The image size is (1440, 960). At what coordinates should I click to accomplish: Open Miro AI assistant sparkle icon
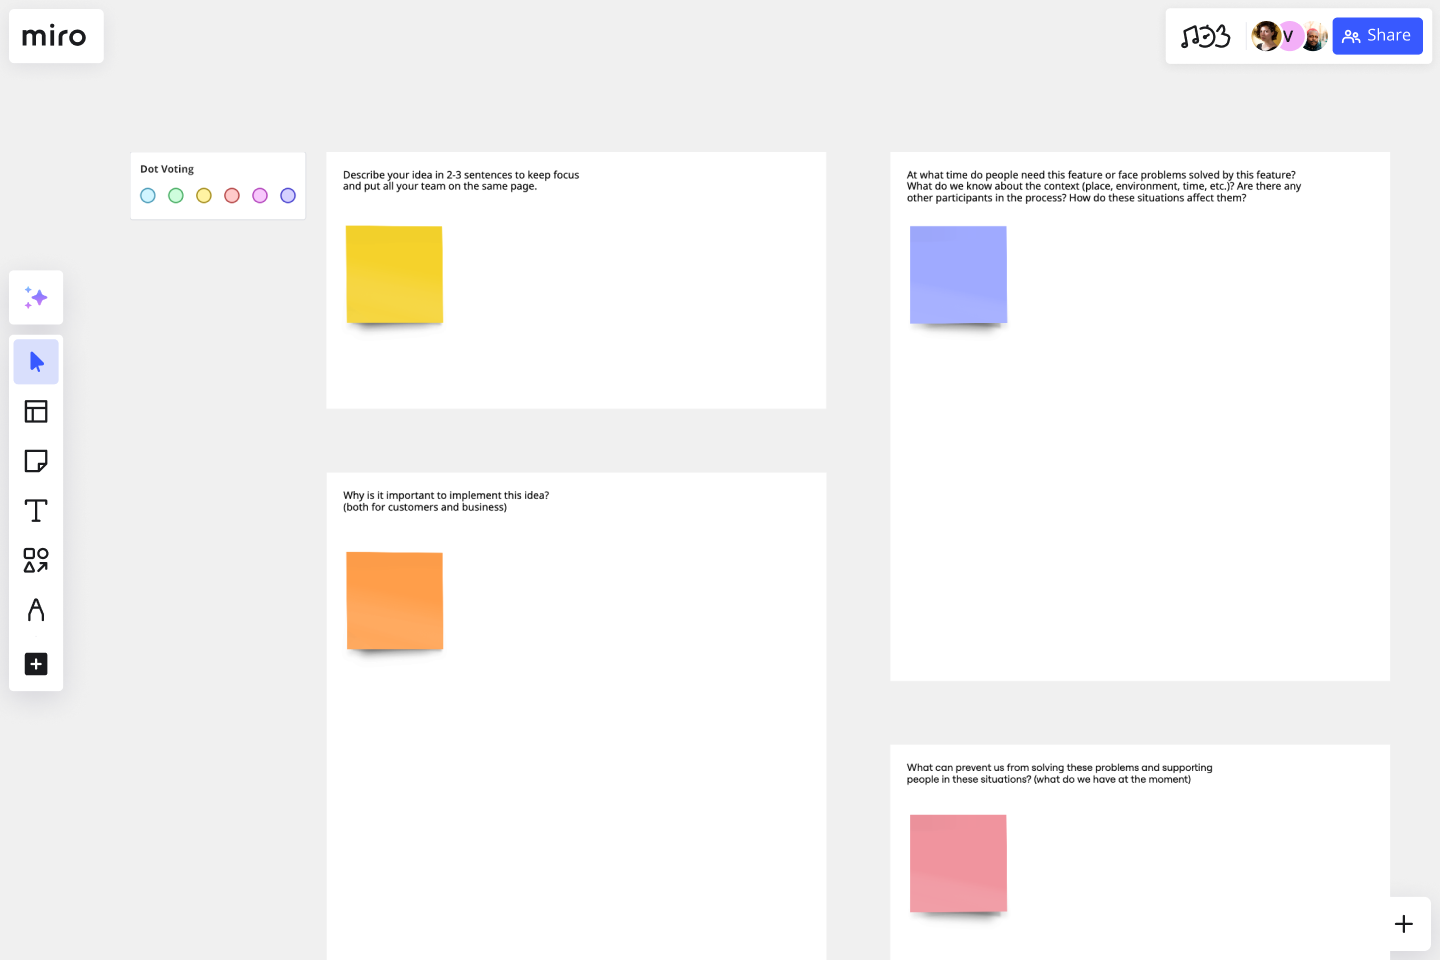[x=36, y=297]
